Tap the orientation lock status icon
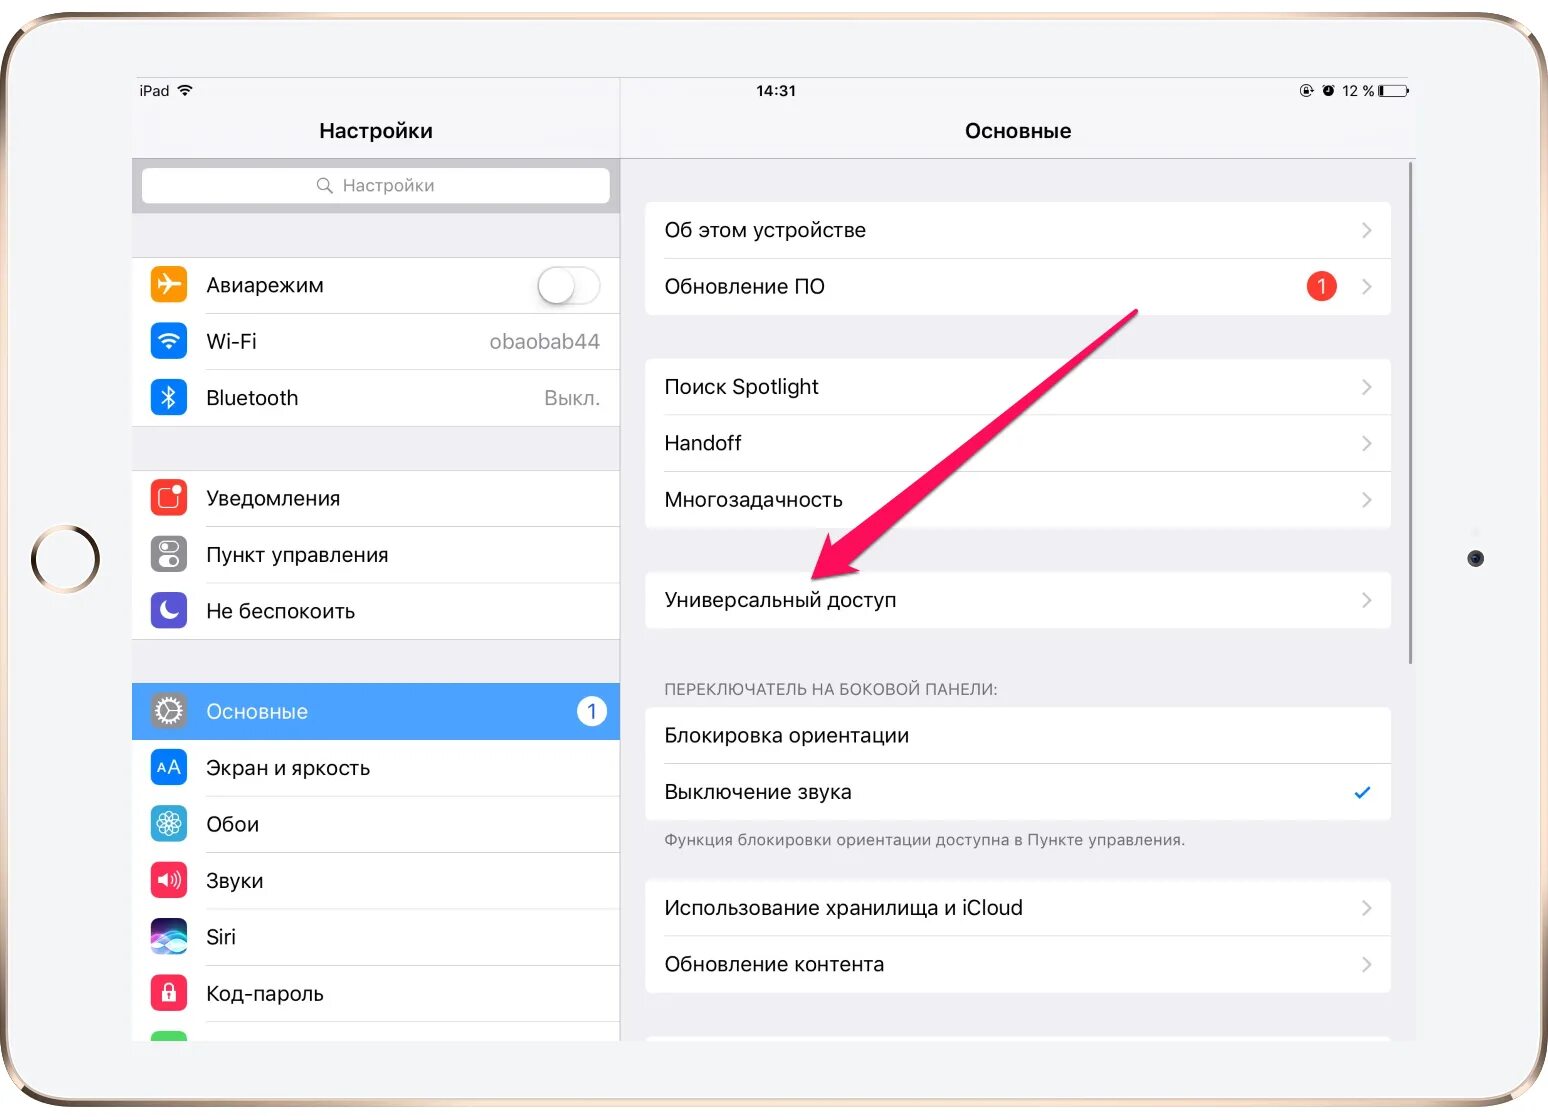 coord(1306,91)
